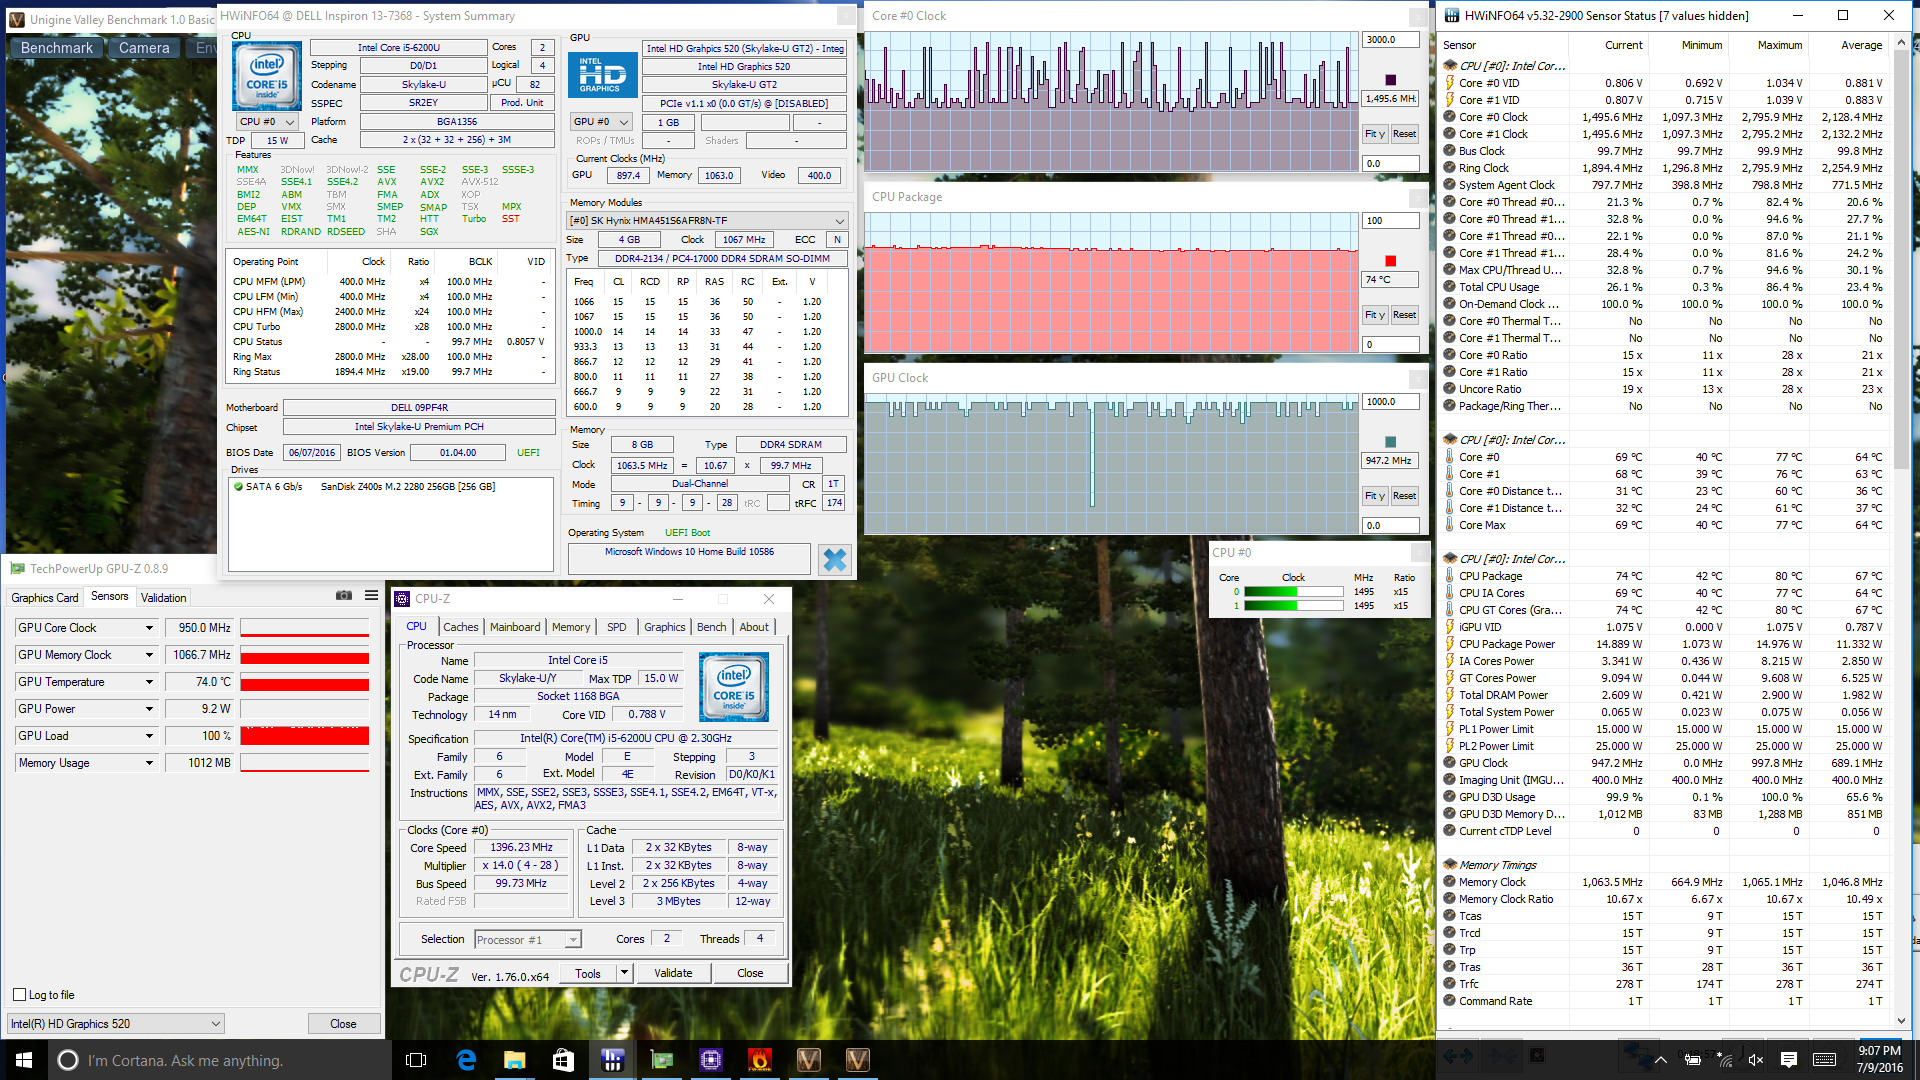This screenshot has height=1080, width=1920.
Task: Open the Windows Store taskbar icon
Action: 563,1060
